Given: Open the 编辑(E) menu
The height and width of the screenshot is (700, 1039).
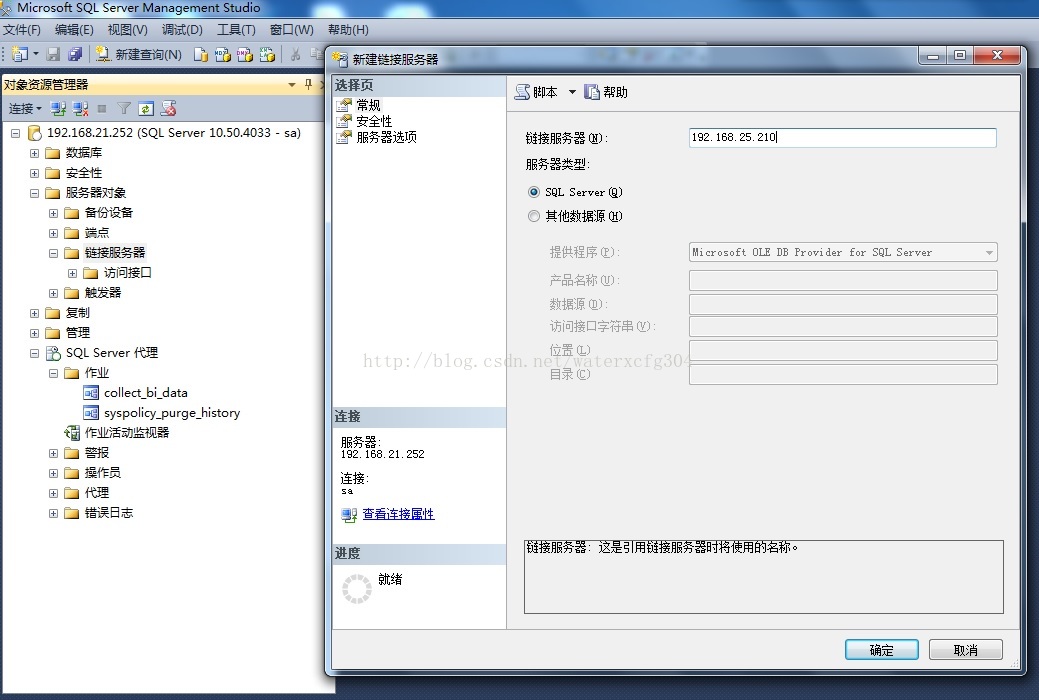Looking at the screenshot, I should 74,30.
